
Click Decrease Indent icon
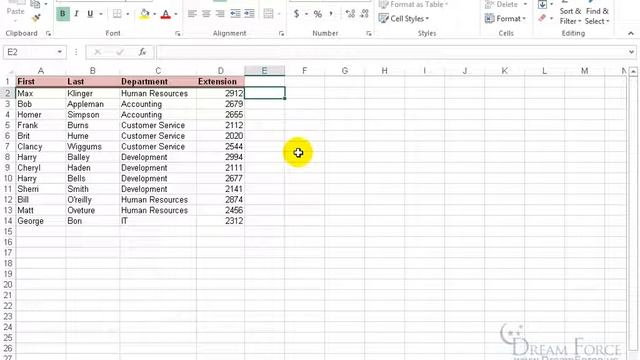click(x=236, y=14)
